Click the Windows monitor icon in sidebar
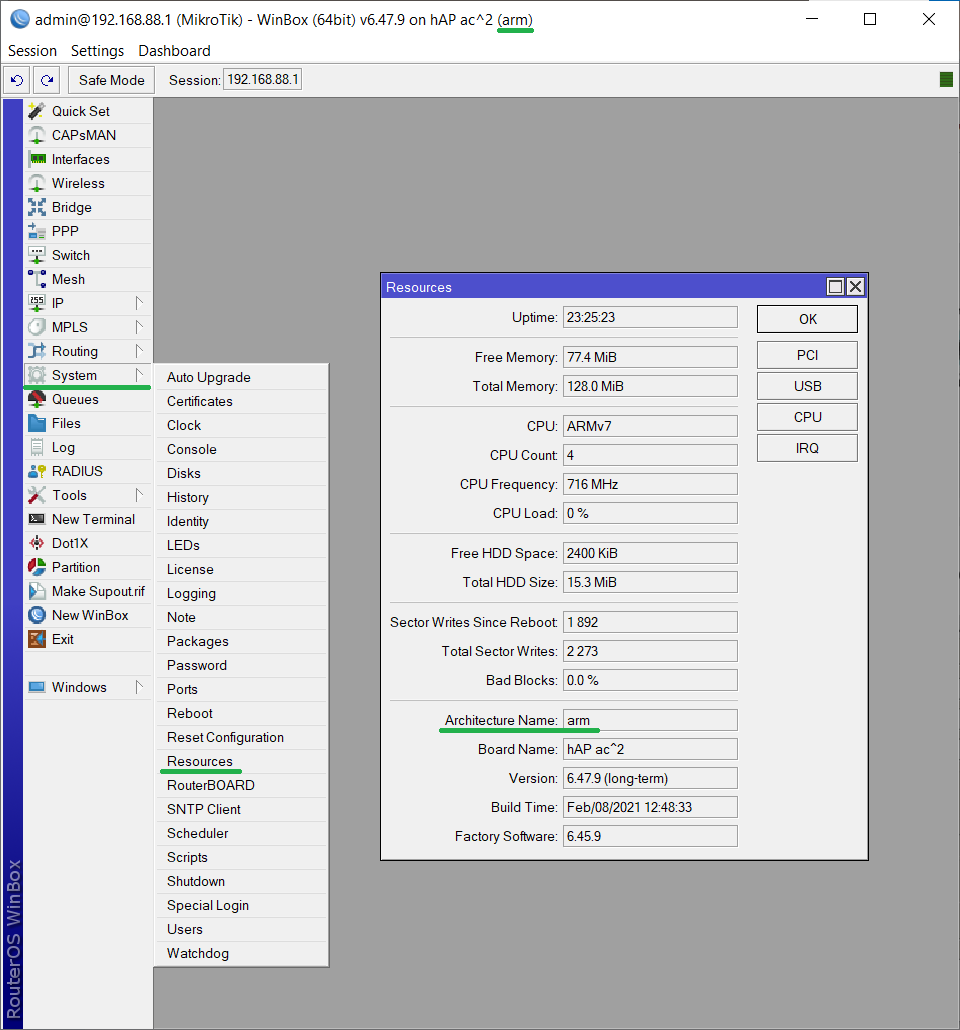This screenshot has width=960, height=1030. pyautogui.click(x=37, y=687)
